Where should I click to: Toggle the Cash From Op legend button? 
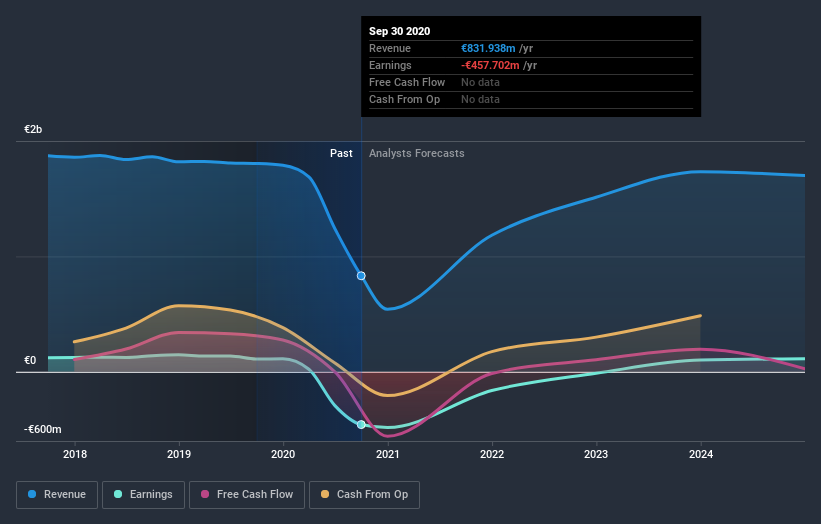364,495
